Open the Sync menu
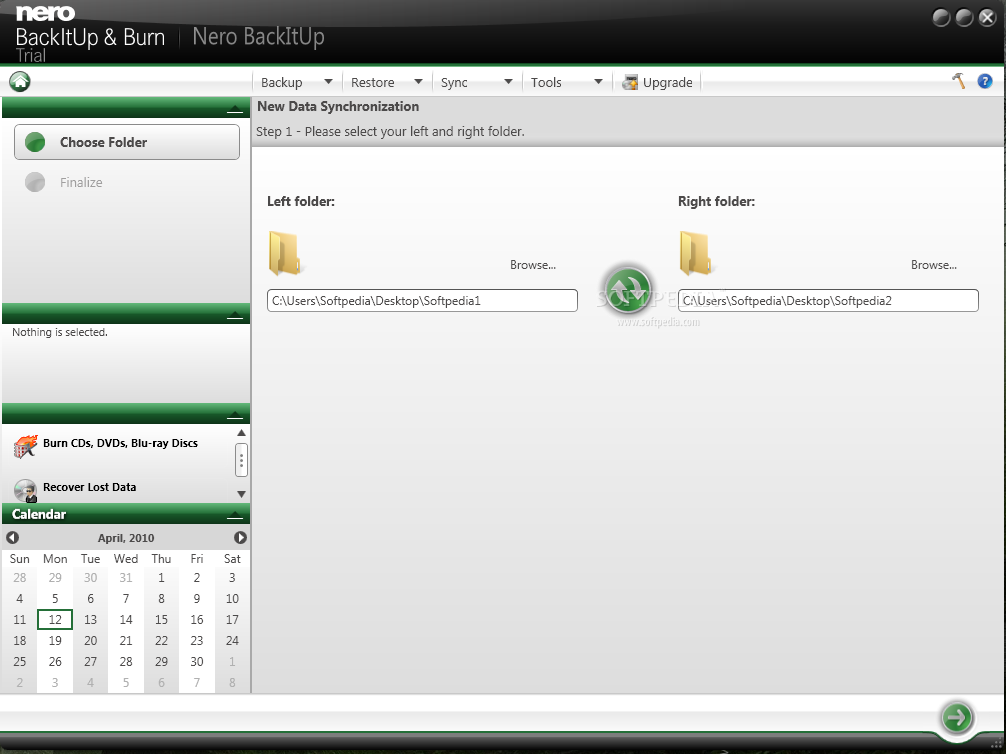Screen dimensions: 1006x754 coord(454,82)
